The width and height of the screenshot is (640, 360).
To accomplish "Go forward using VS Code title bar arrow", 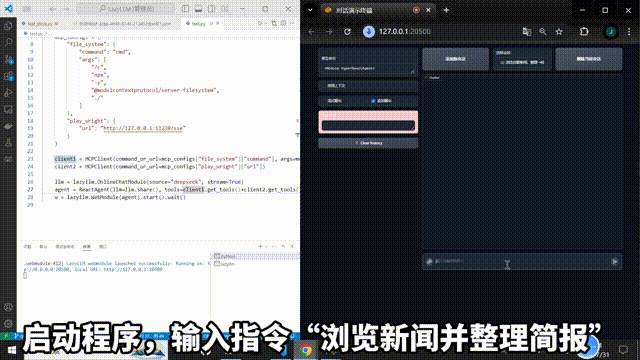I will (66, 9).
